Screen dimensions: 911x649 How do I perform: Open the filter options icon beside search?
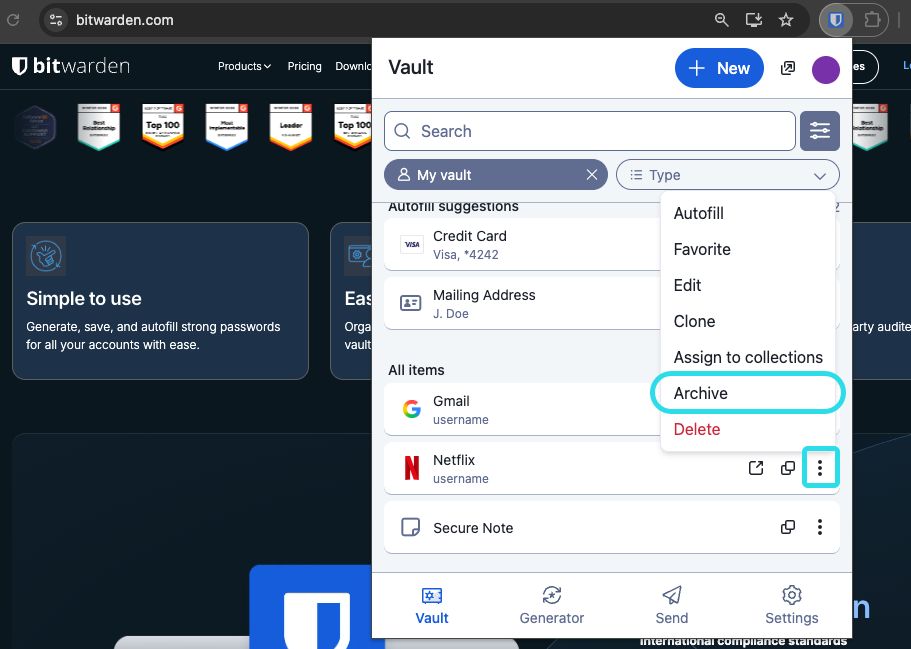click(820, 131)
